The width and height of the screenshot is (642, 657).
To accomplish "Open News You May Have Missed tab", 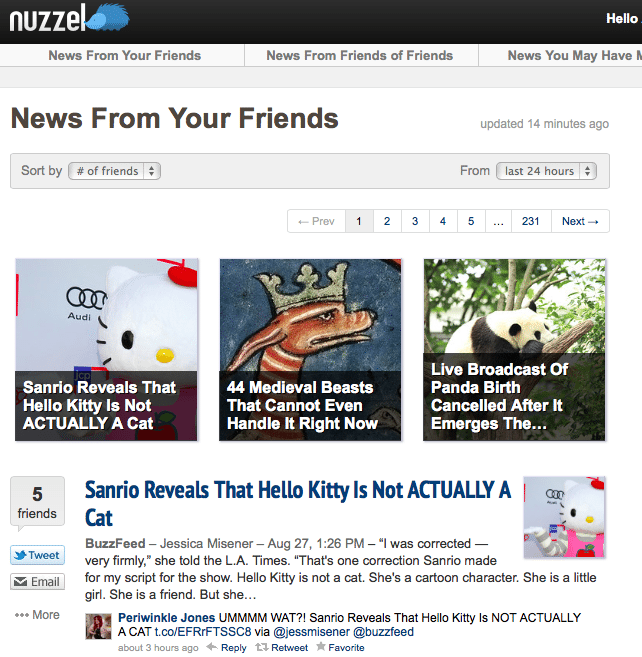I will coord(575,55).
